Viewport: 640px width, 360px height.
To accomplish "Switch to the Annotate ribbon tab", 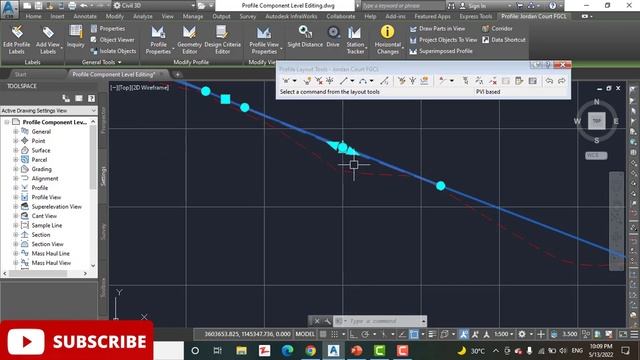I will pos(85,16).
